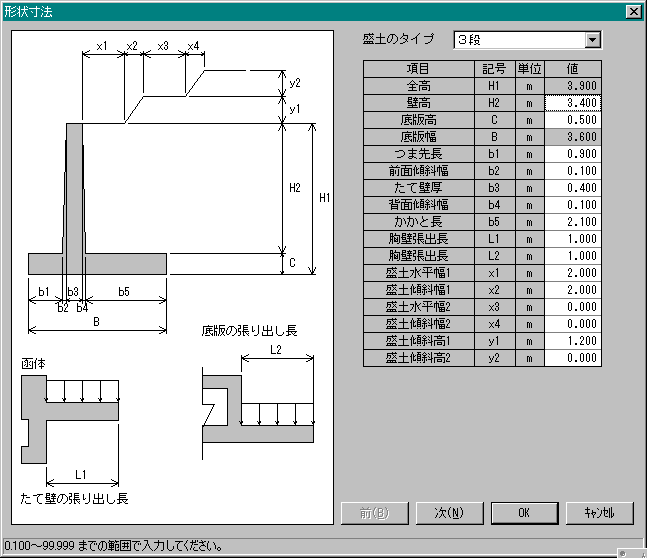Click the 単位 column header

[530, 69]
